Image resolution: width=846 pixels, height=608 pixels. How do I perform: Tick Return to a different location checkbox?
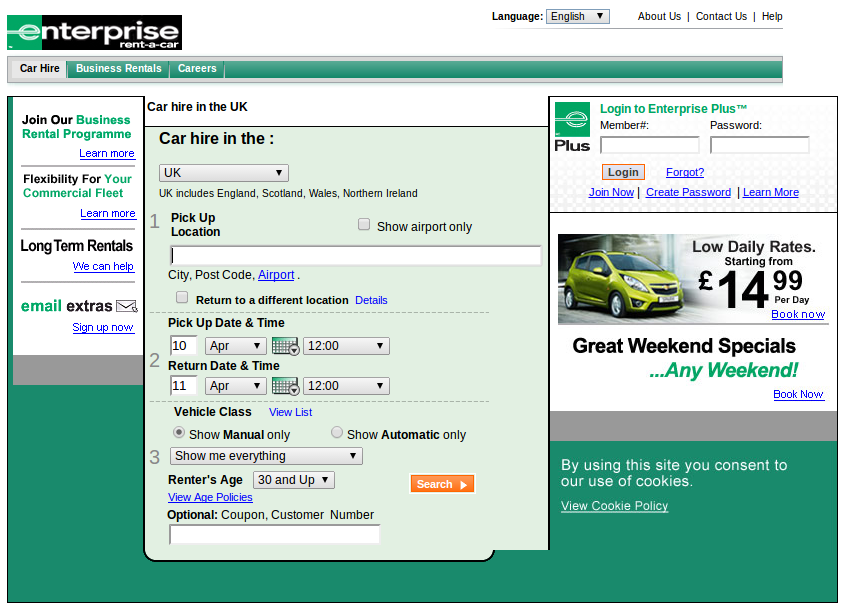(x=182, y=298)
